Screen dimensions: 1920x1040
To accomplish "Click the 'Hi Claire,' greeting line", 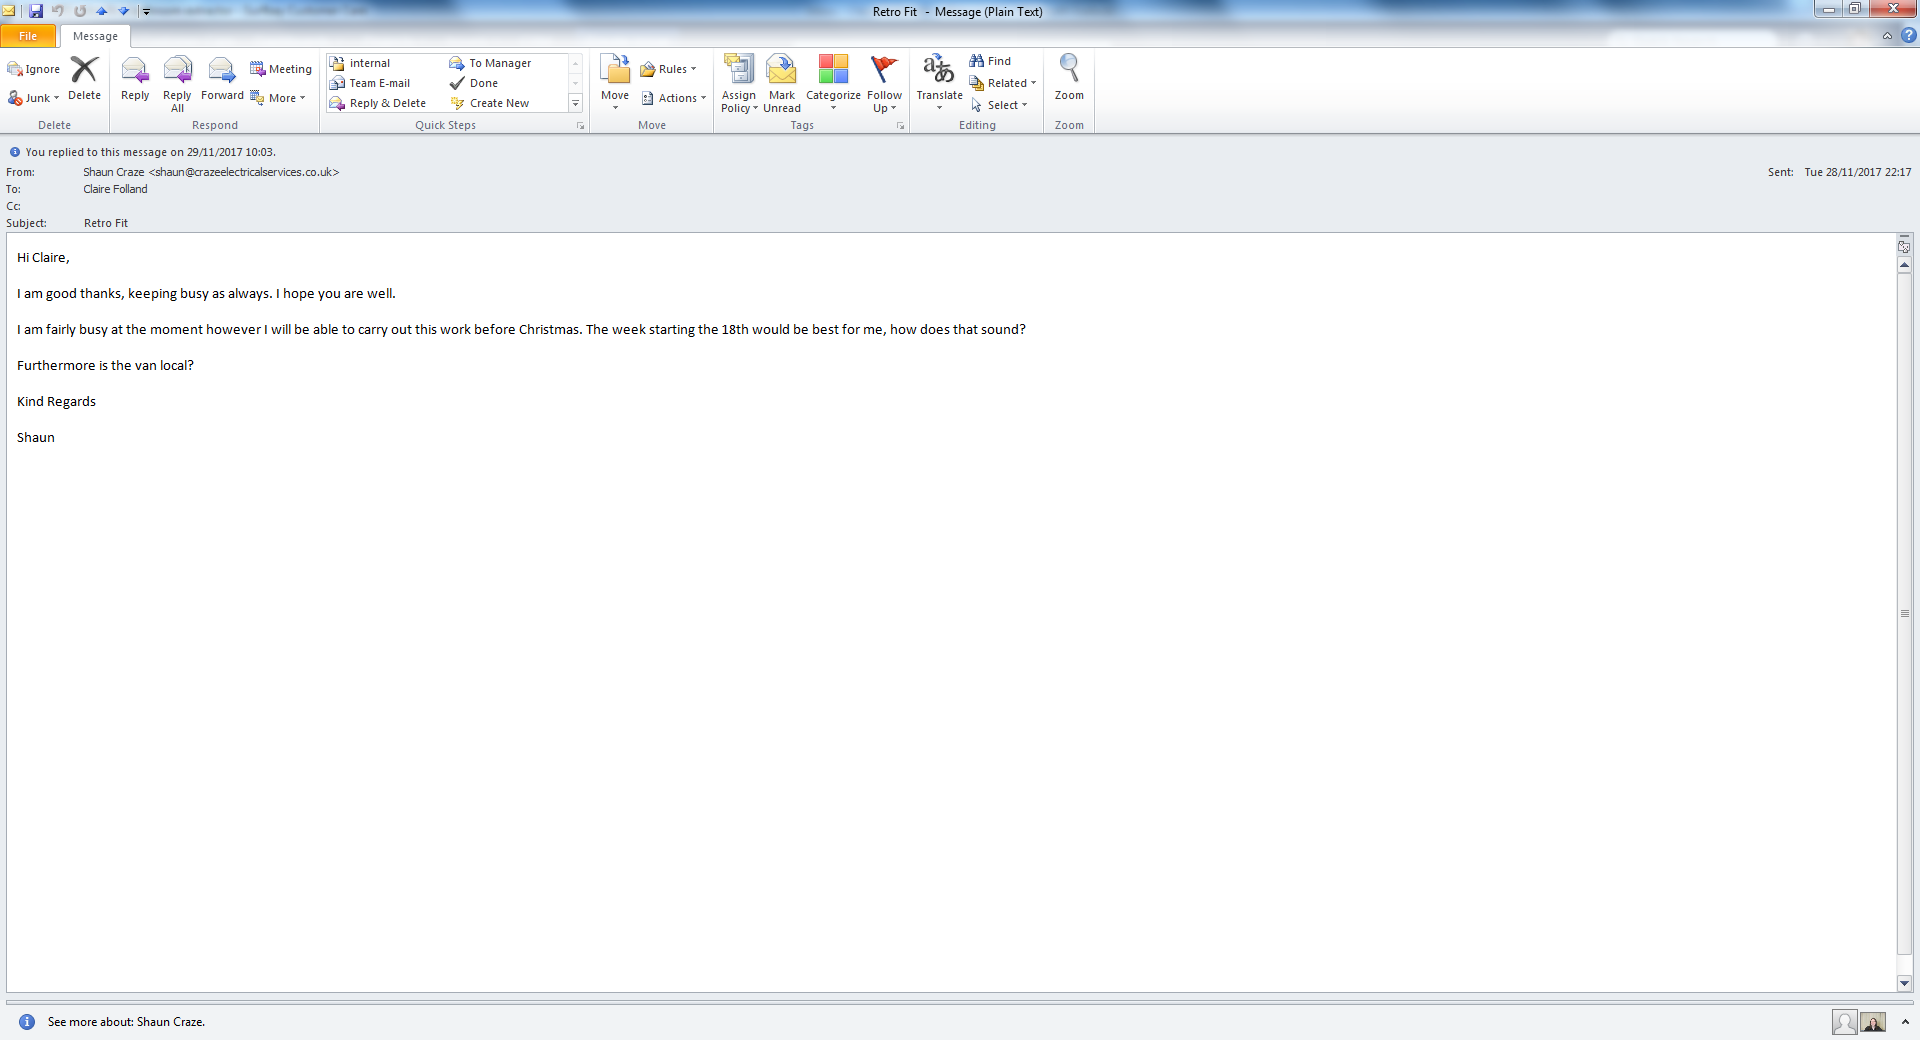I will [x=43, y=257].
